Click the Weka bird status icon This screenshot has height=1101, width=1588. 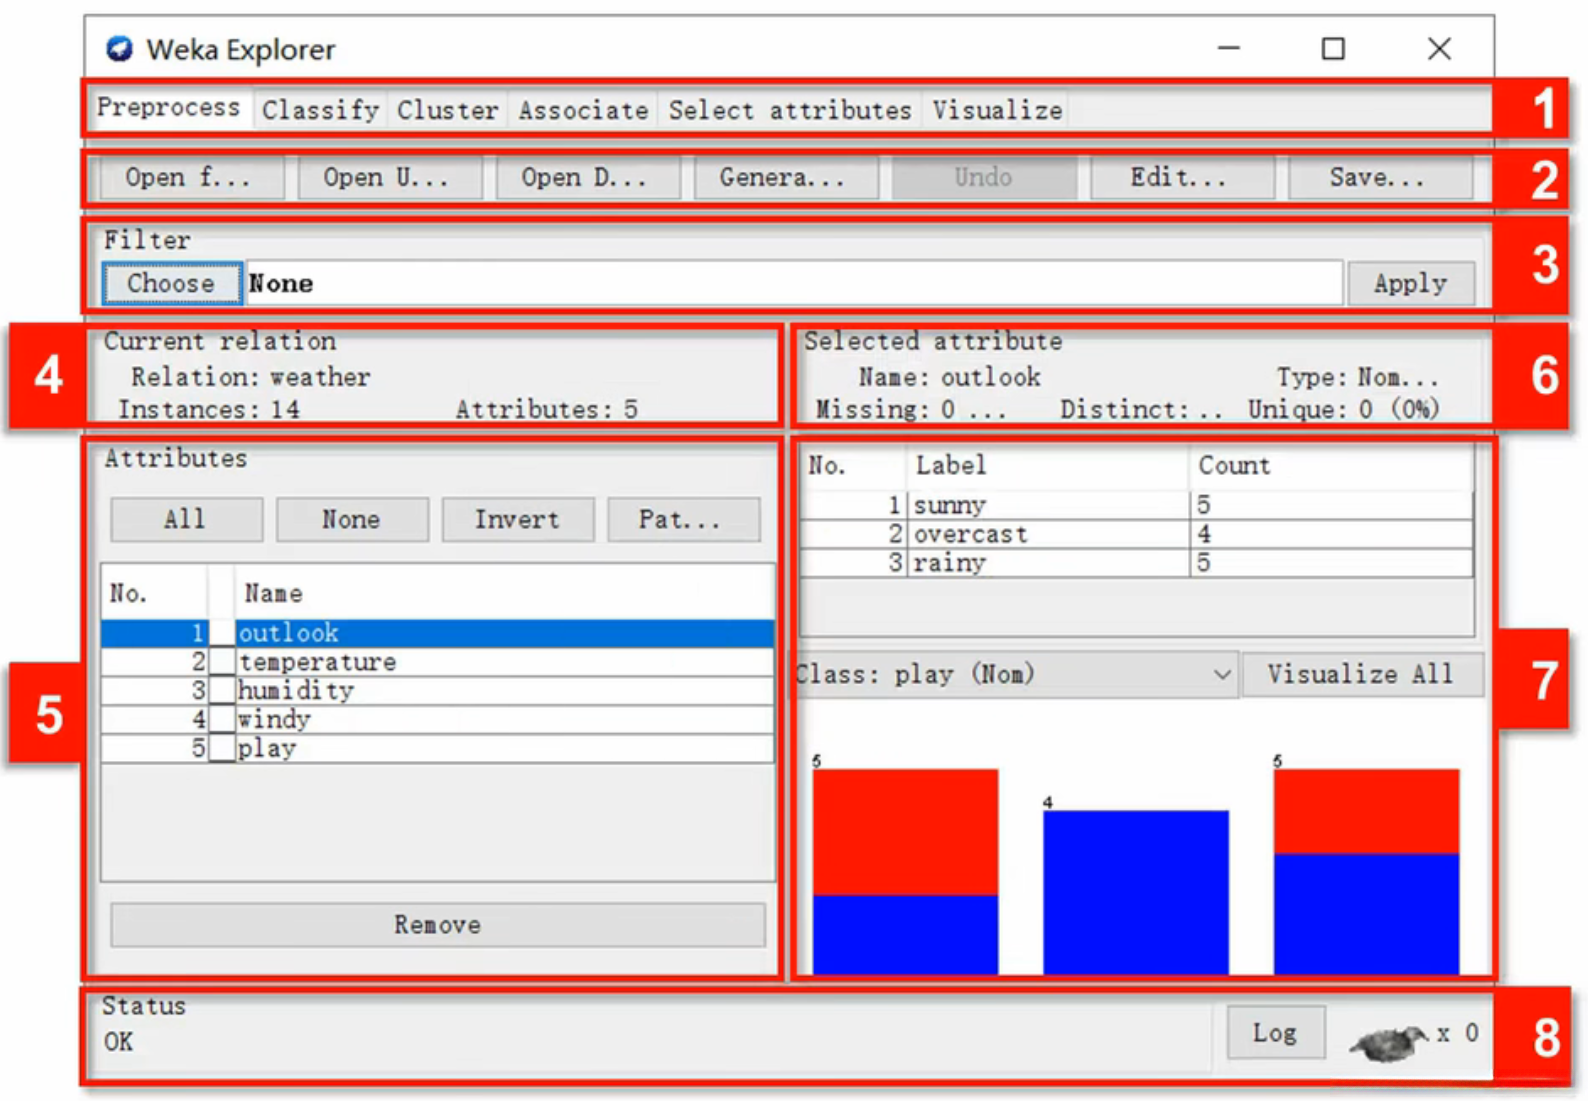pos(1388,1042)
